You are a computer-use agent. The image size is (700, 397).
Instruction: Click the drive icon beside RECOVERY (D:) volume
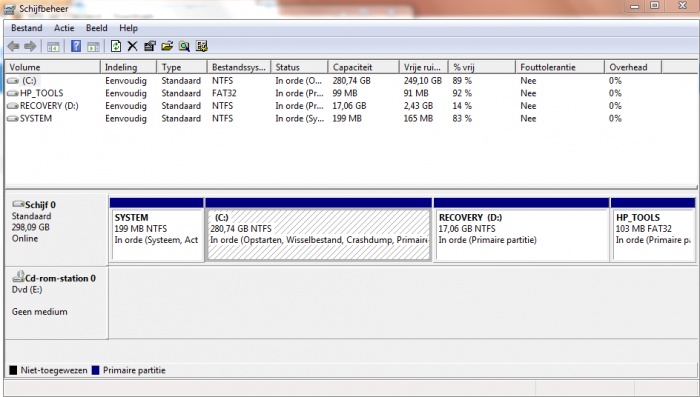tap(12, 106)
